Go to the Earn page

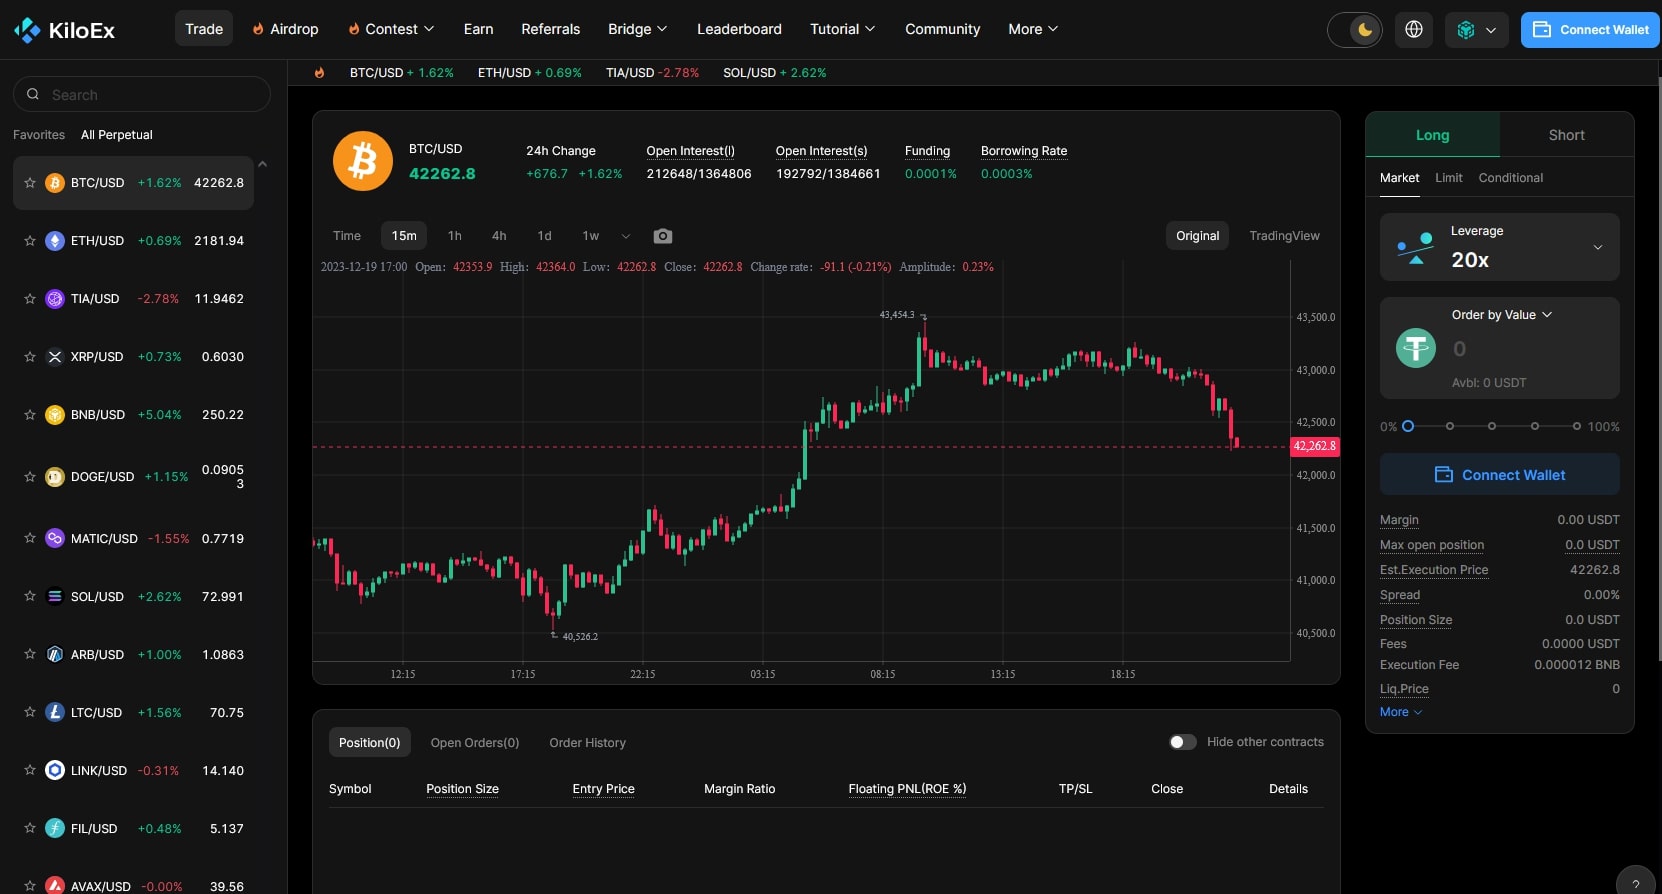479,29
